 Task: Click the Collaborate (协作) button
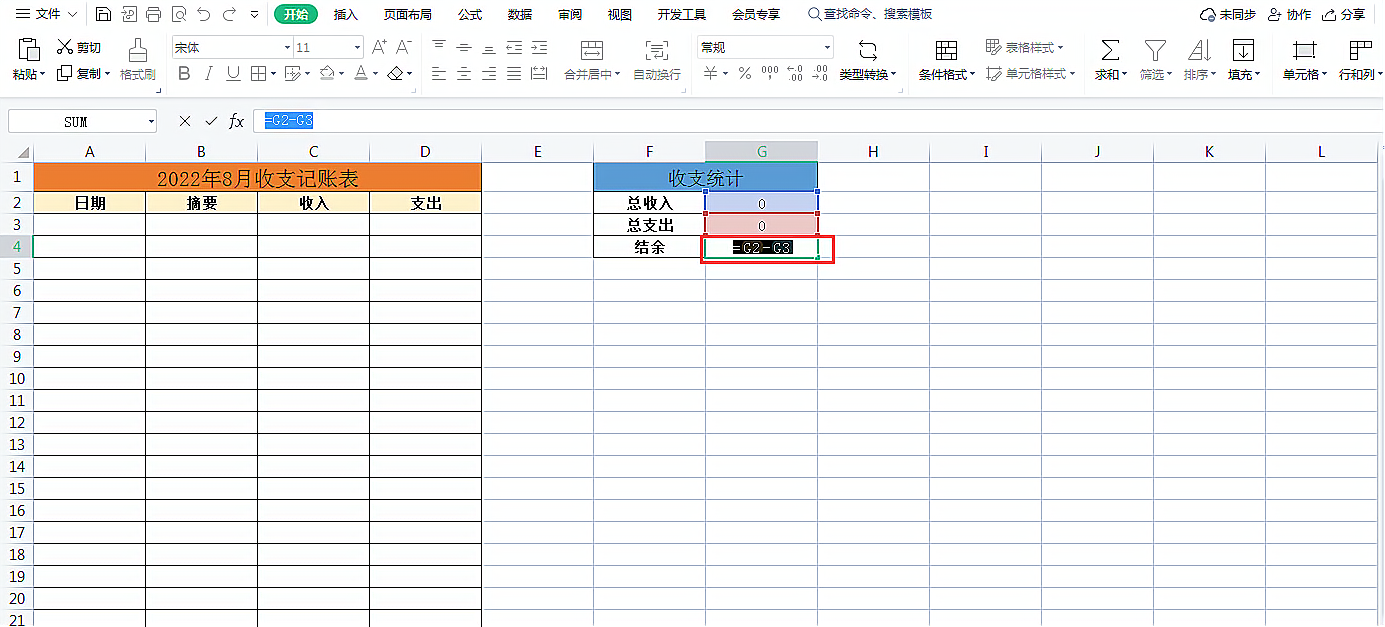point(1289,14)
